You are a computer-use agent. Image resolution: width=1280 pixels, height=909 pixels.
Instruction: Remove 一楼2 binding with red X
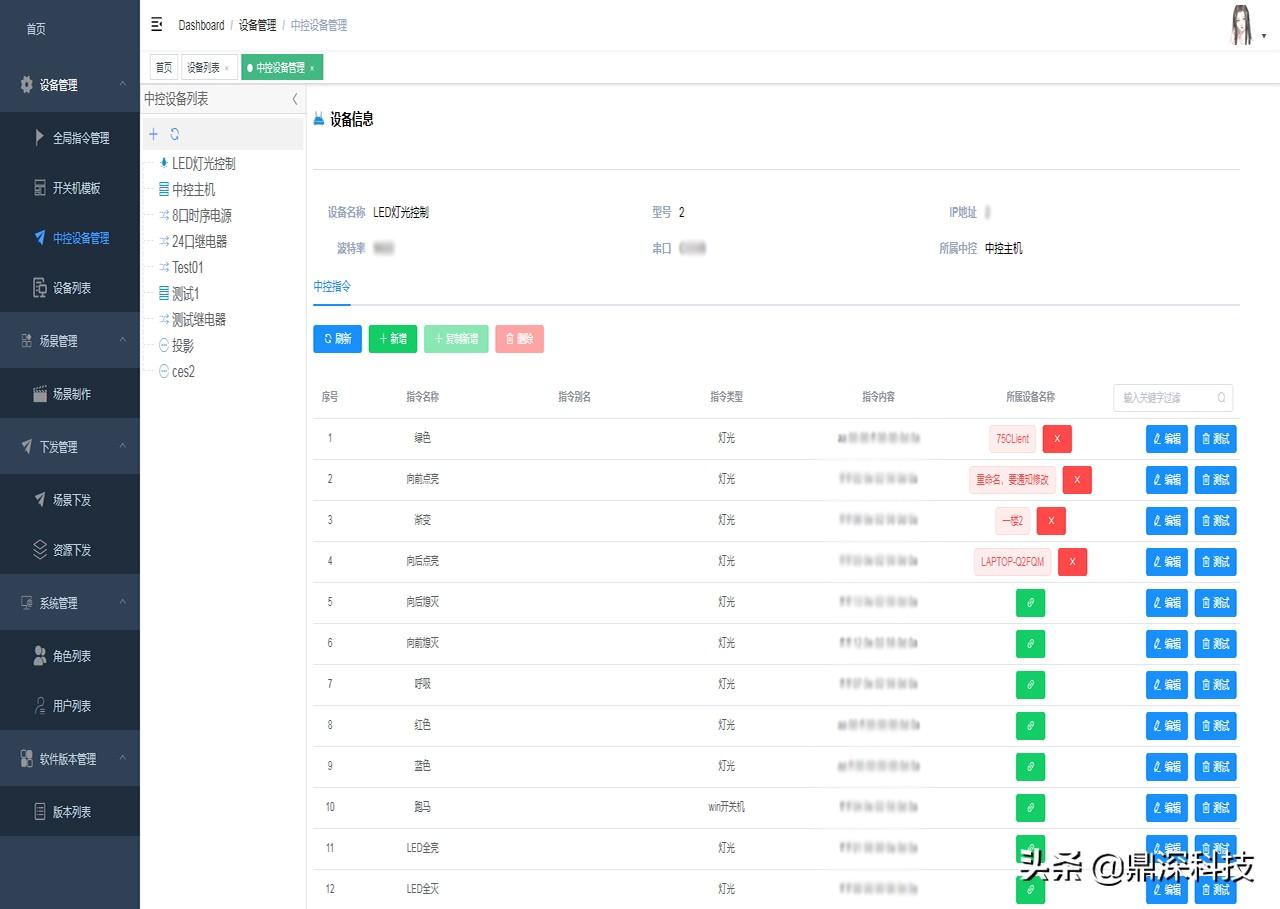[1051, 521]
